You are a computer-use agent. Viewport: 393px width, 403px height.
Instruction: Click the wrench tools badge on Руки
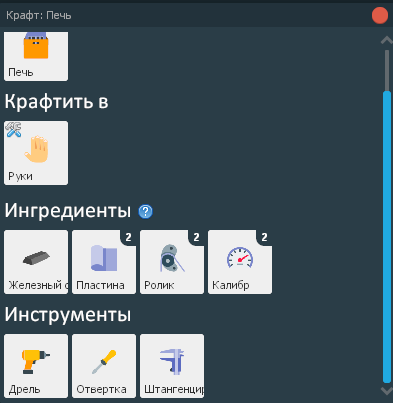tap(13, 130)
